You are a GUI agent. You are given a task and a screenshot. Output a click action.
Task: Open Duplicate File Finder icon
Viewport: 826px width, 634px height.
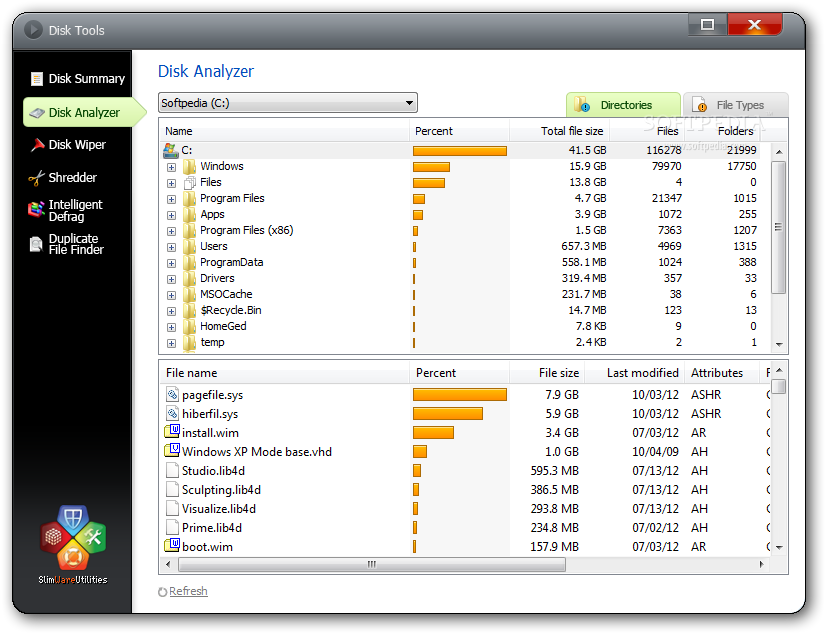point(36,244)
